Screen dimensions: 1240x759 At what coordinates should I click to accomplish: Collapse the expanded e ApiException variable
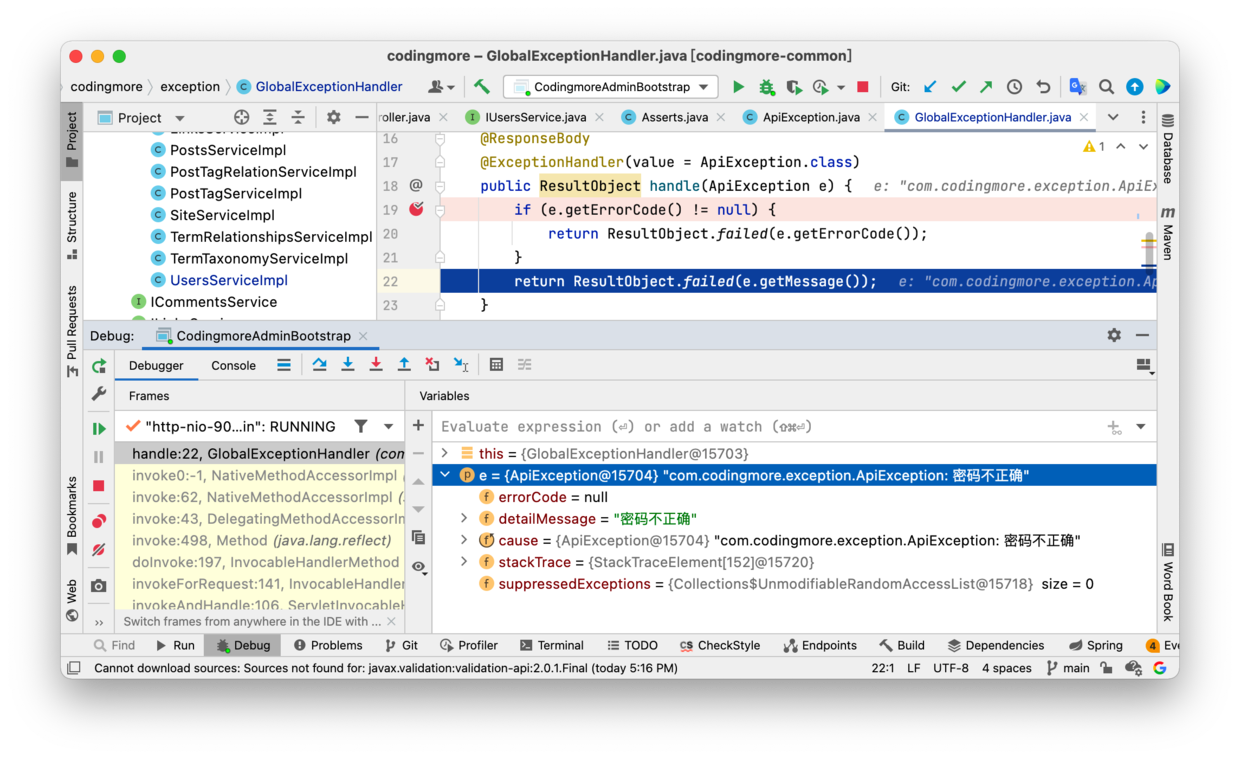(446, 475)
